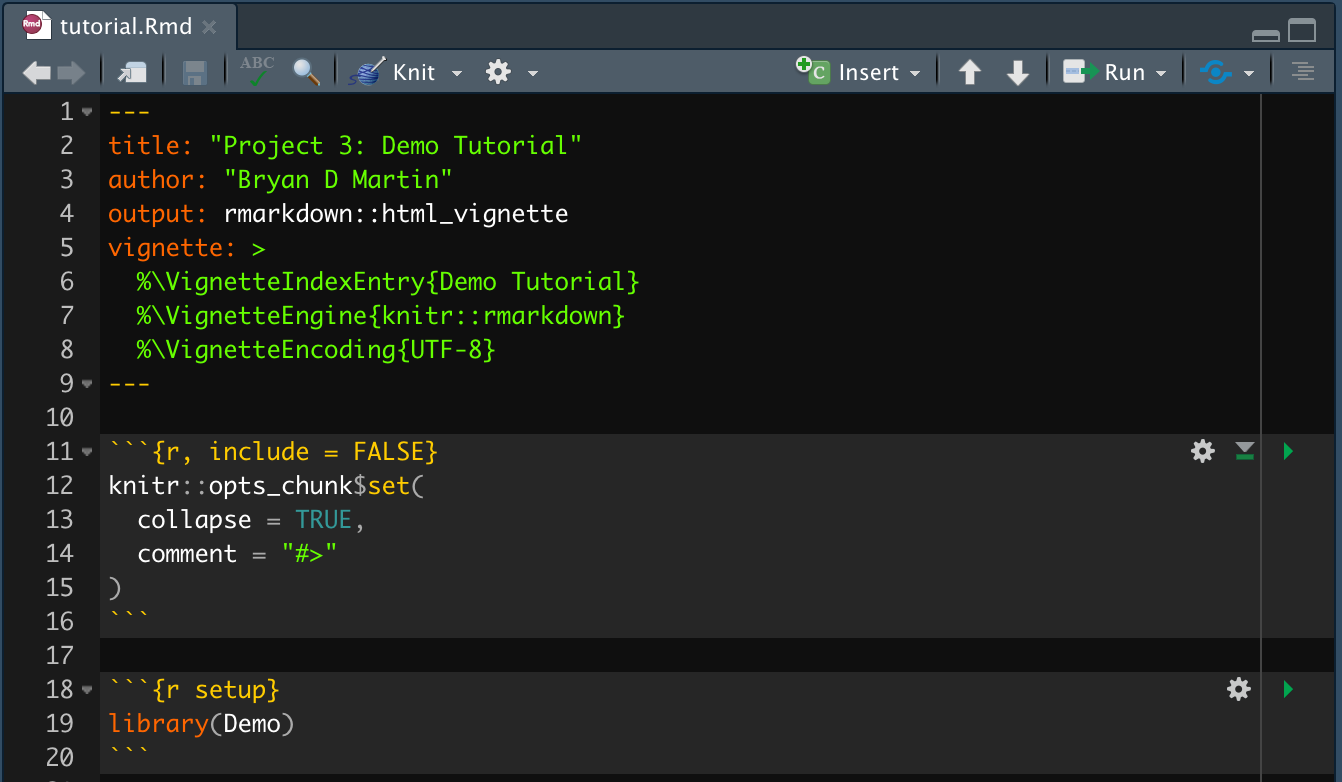
Task: Minimize the source pane
Action: 1266,35
